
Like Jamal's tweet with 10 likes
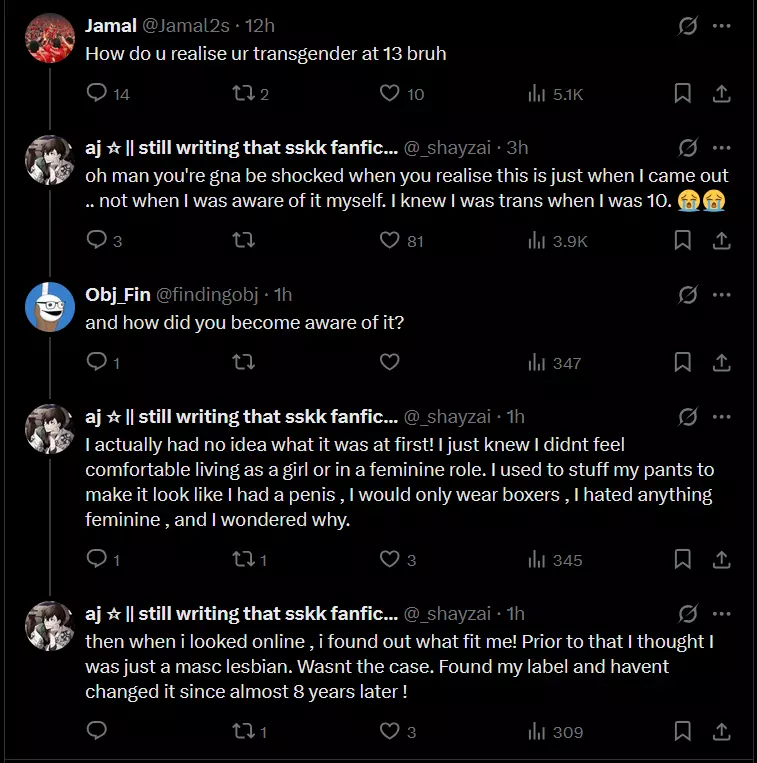click(x=390, y=94)
